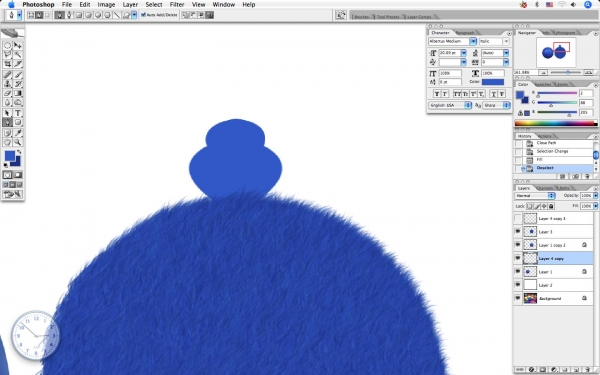Screen dimensions: 600x375
Task: Open the Select menu
Action: 154,5
